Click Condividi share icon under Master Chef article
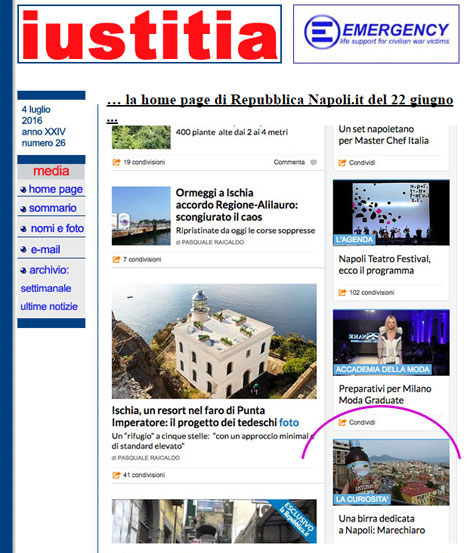The image size is (470, 553). [x=342, y=163]
